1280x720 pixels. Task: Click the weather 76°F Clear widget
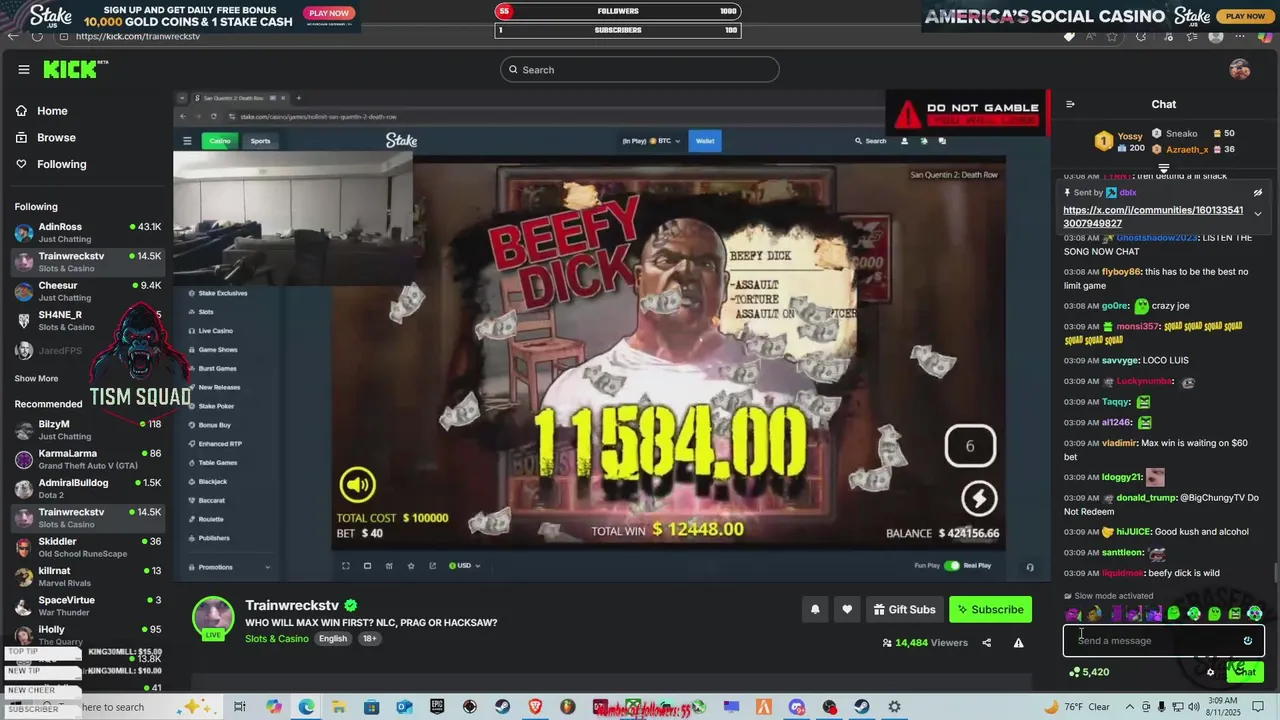point(1079,707)
